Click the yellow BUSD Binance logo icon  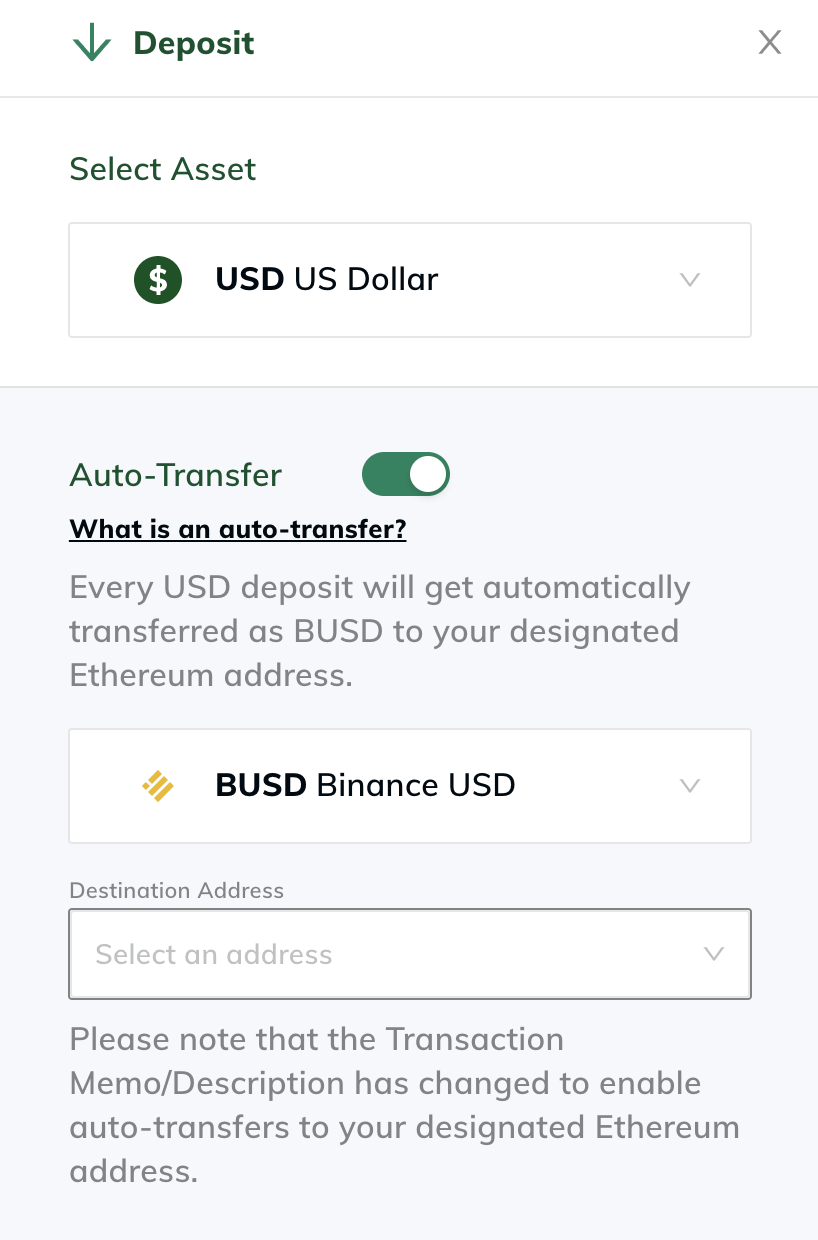point(158,785)
